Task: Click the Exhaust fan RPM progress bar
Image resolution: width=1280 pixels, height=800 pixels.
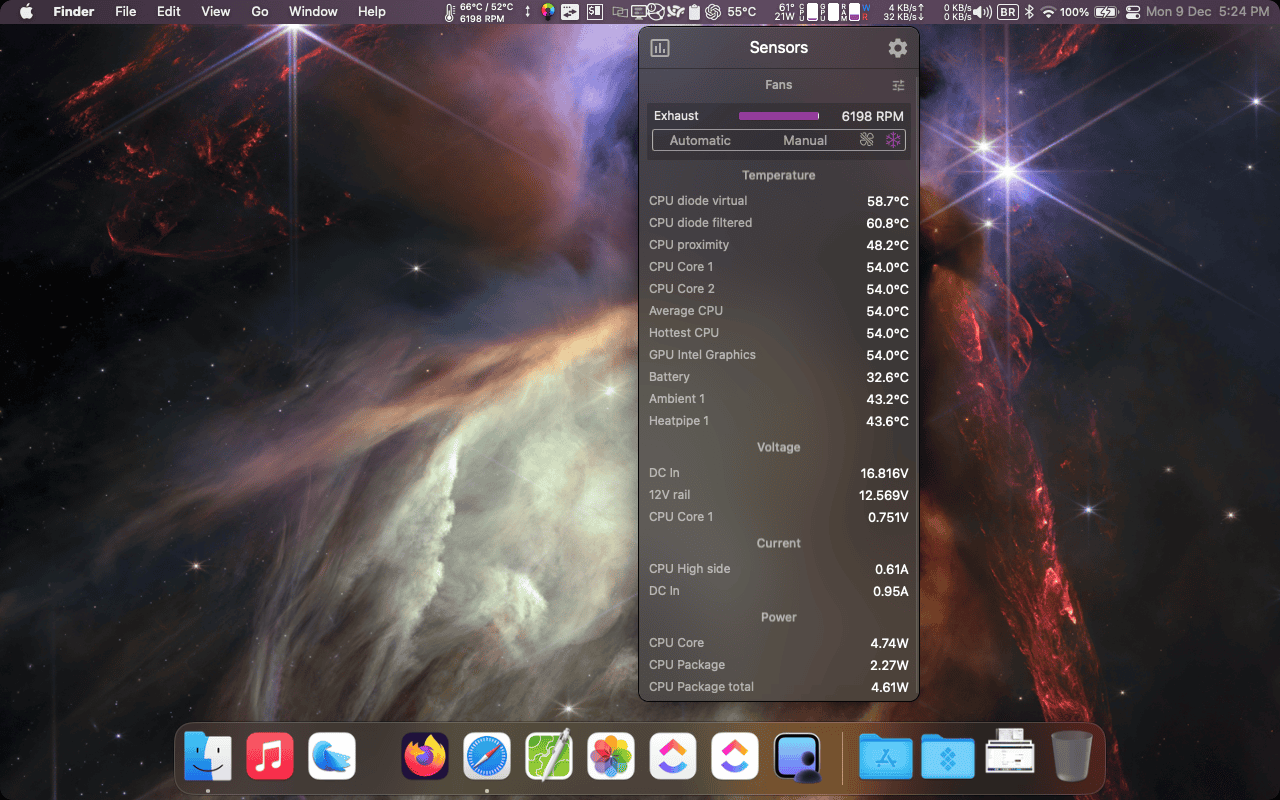Action: coord(778,116)
